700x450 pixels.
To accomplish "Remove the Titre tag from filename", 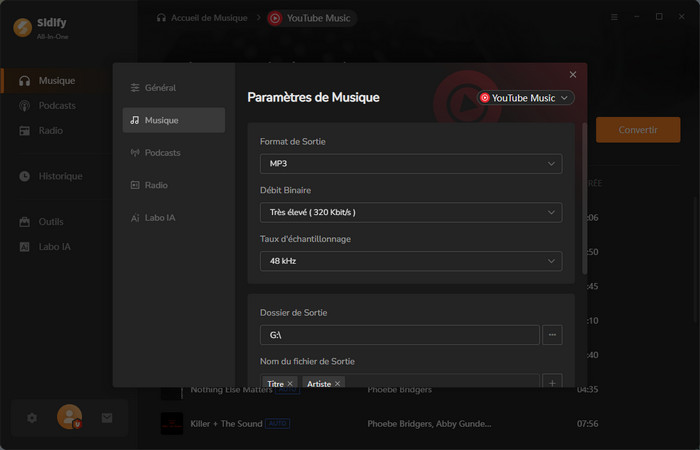I will click(290, 384).
